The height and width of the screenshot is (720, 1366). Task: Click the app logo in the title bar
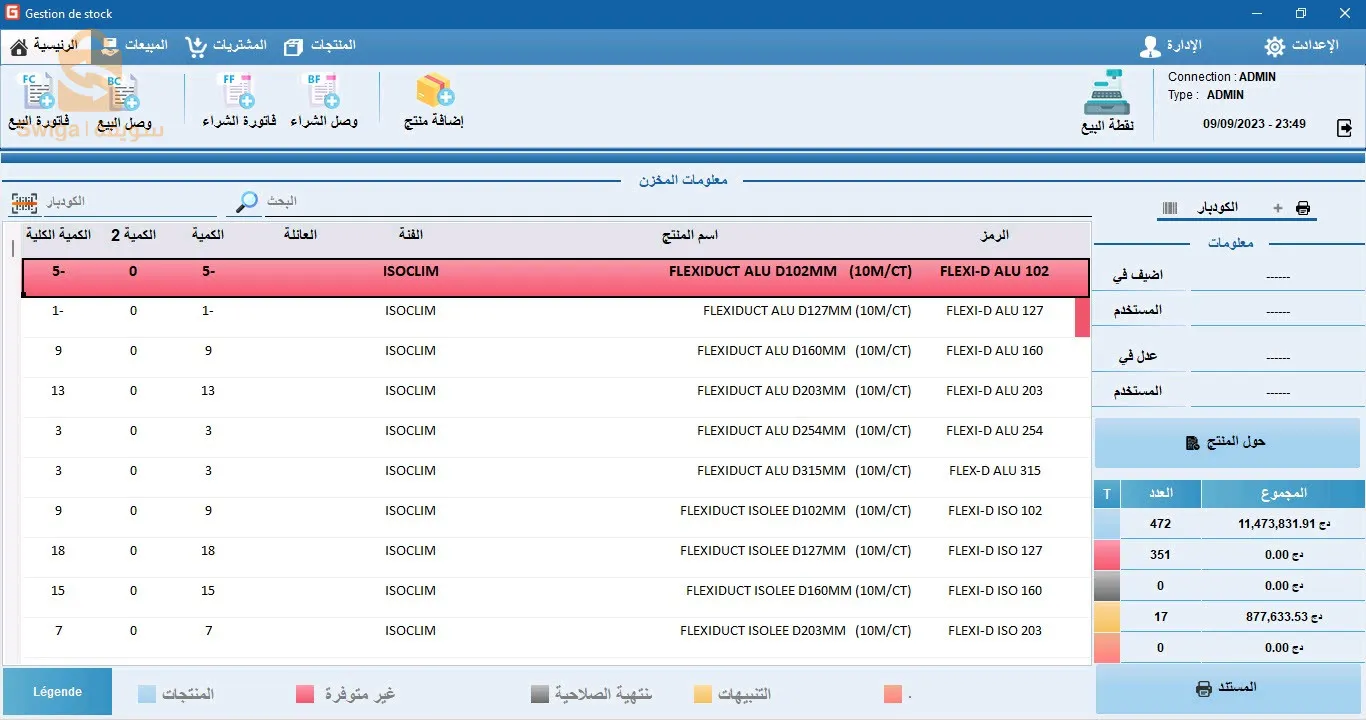pyautogui.click(x=12, y=13)
